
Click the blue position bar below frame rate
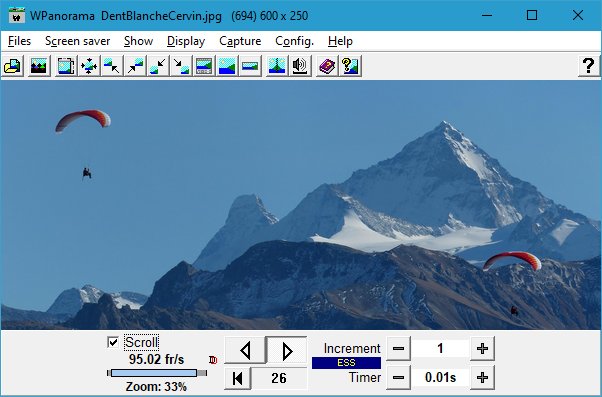(x=157, y=372)
